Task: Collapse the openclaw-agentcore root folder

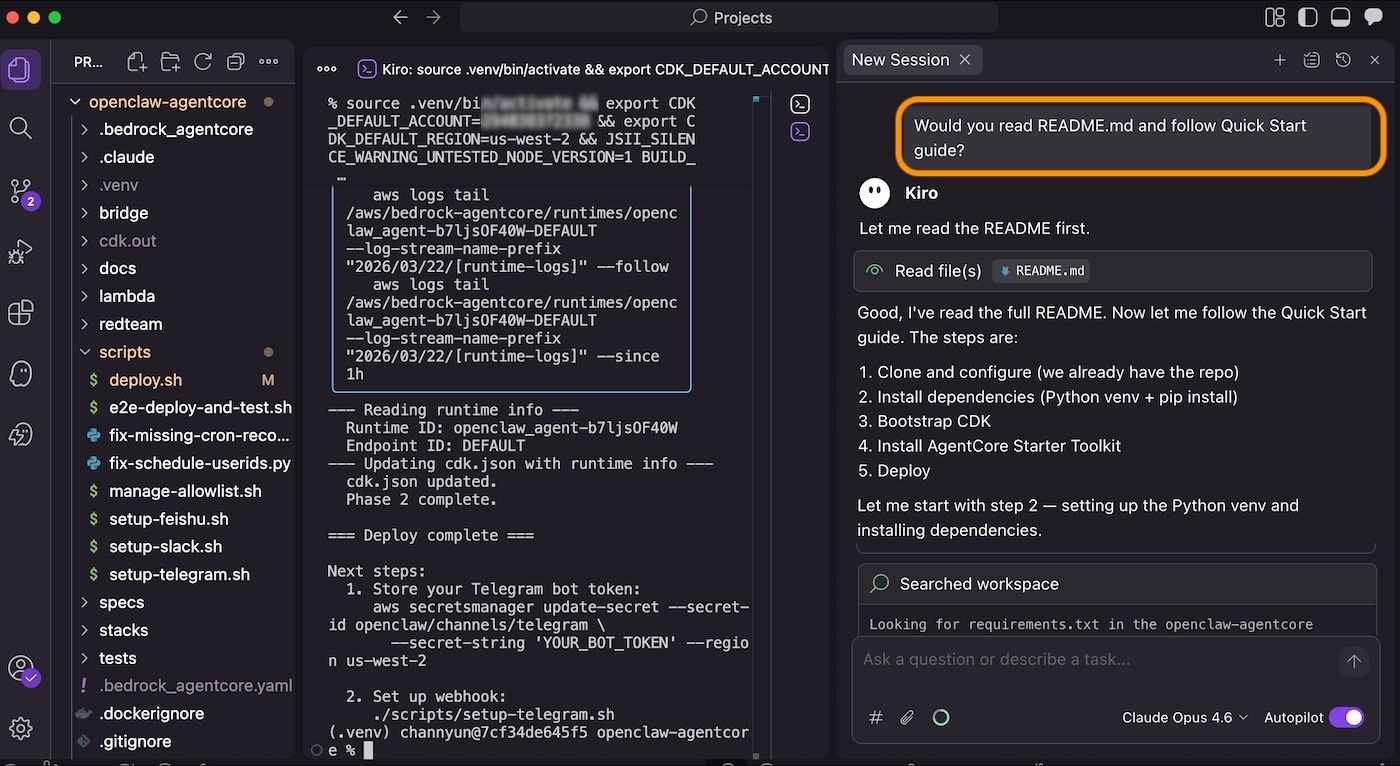Action: coord(167,101)
